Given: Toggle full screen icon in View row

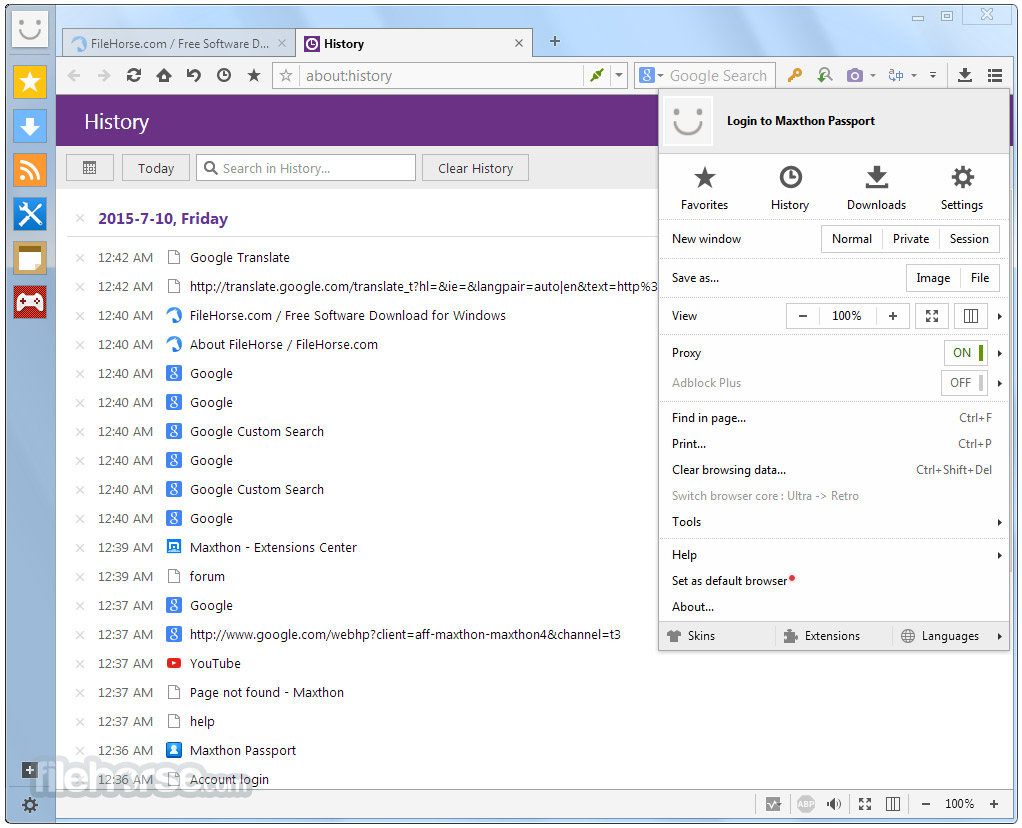Looking at the screenshot, I should (x=932, y=316).
